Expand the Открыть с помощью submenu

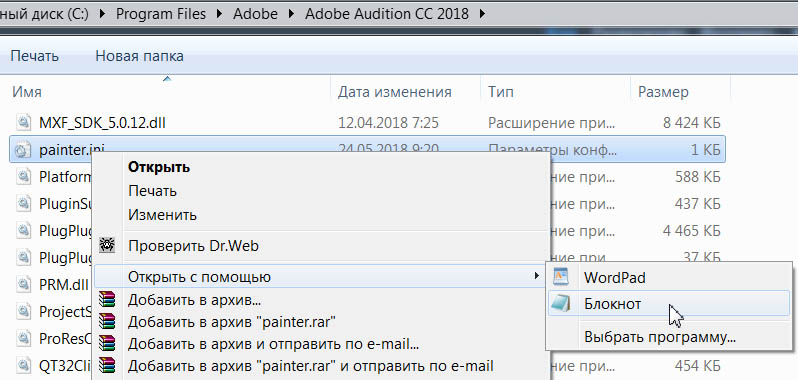(321, 277)
